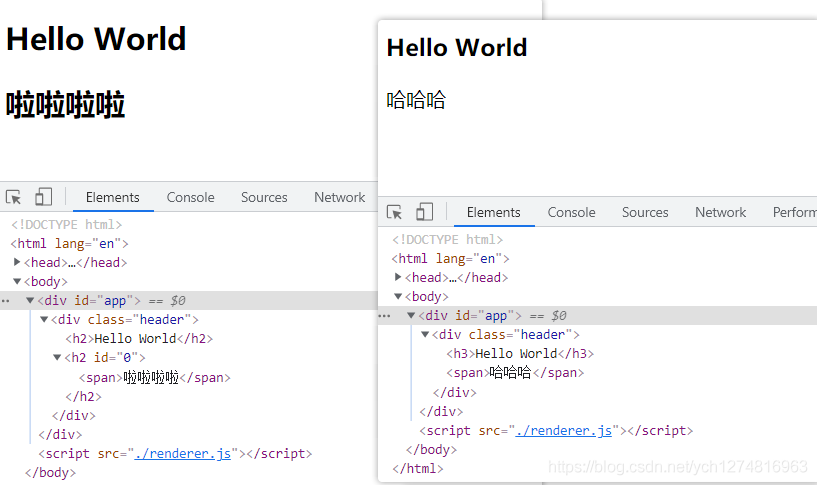Image resolution: width=817 pixels, height=485 pixels.
Task: Click the three-dots beside right div#app row
Action: [384, 315]
